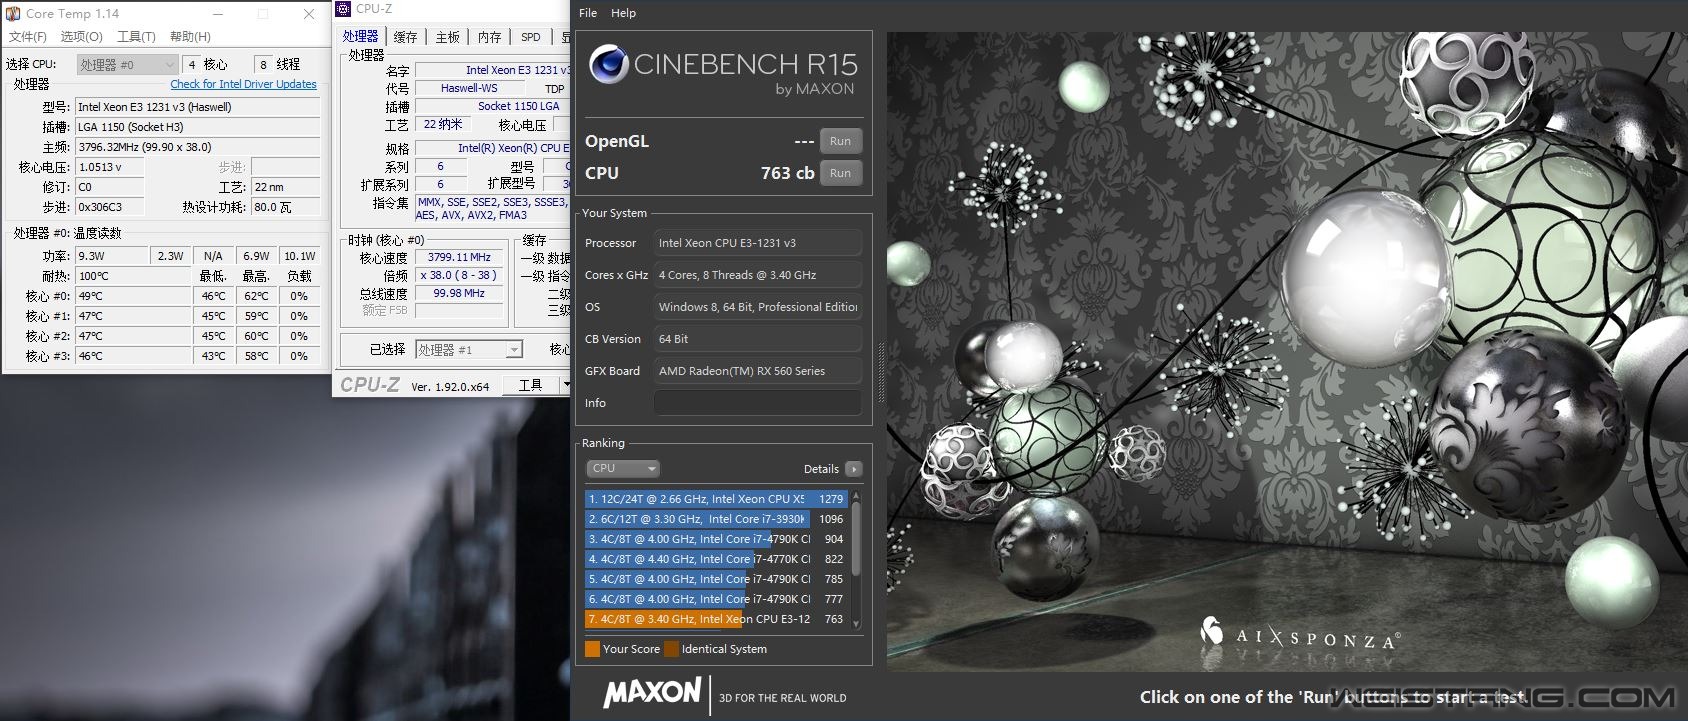
Task: Open the CPU ranking type dropdown in Cinebench
Action: pyautogui.click(x=623, y=468)
